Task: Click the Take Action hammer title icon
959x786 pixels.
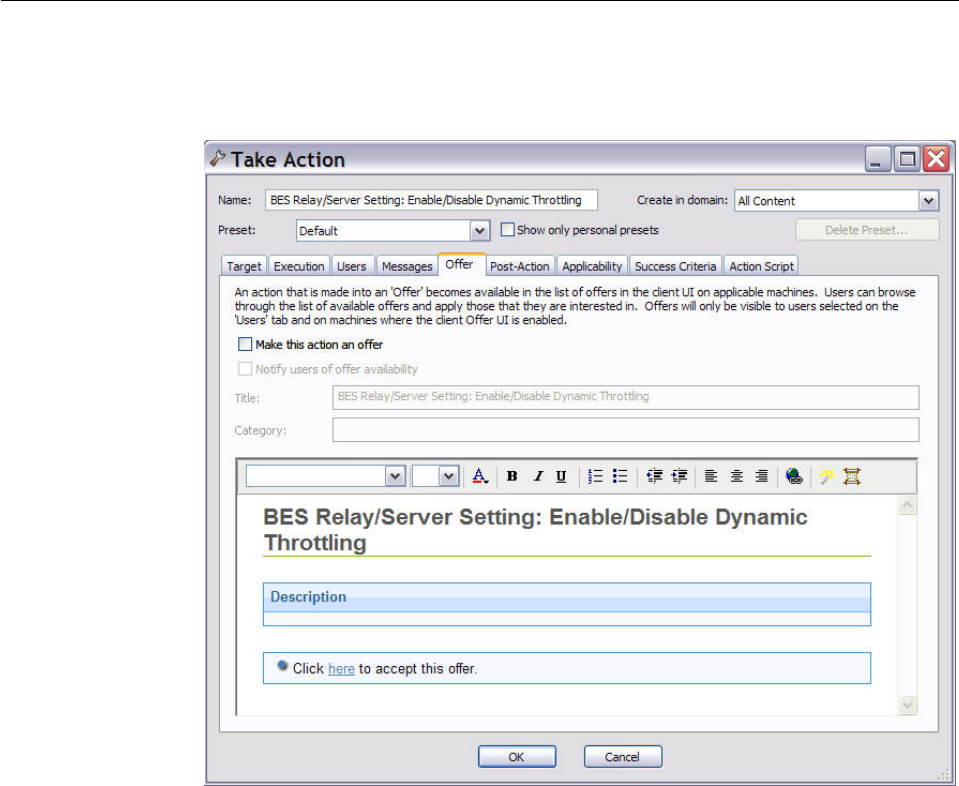Action: click(218, 158)
